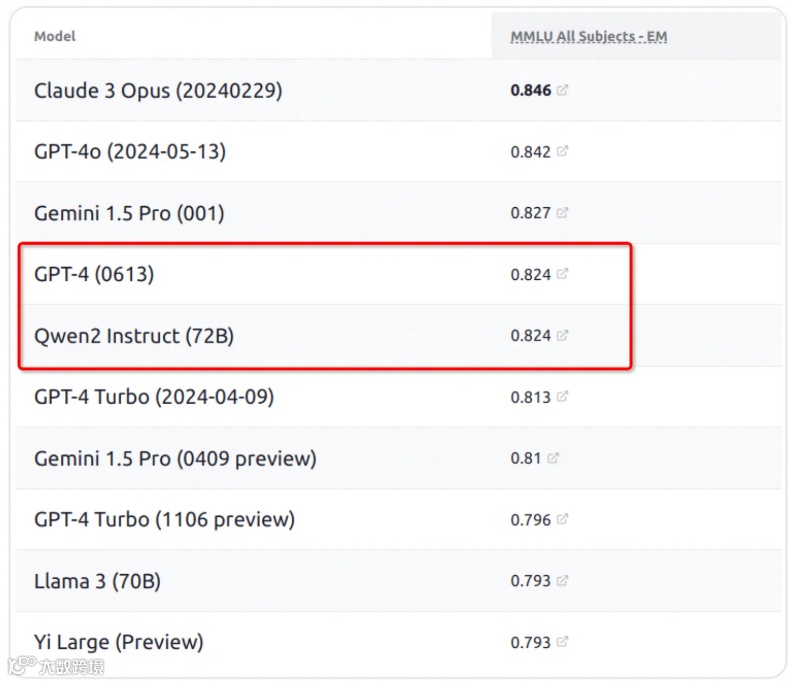The width and height of the screenshot is (795, 682).
Task: Open external link icon beside GPT-4 Turbo (1106 preview) score
Action: click(x=562, y=519)
